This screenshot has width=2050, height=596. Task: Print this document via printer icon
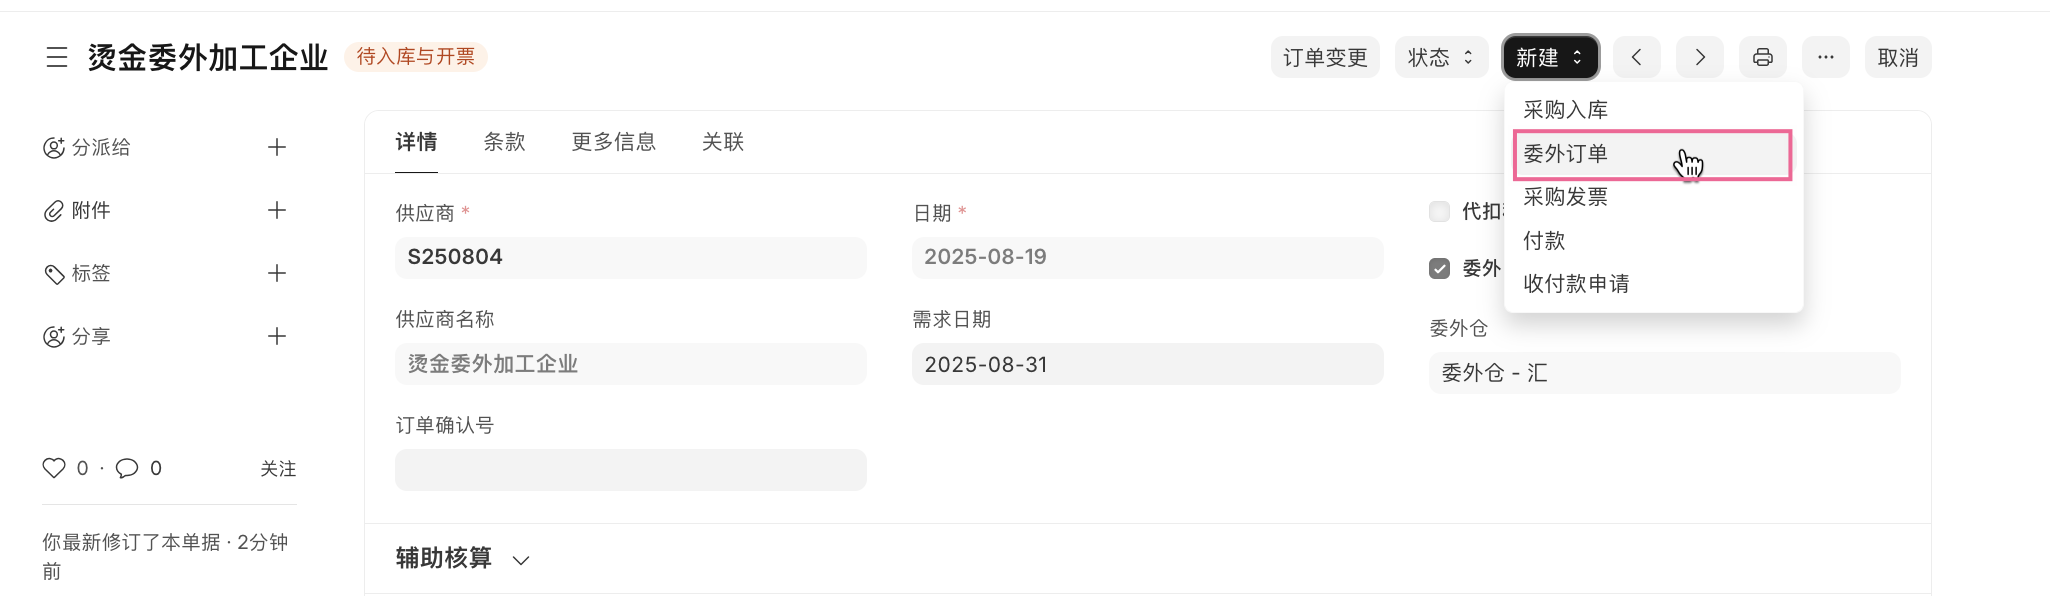[1762, 57]
